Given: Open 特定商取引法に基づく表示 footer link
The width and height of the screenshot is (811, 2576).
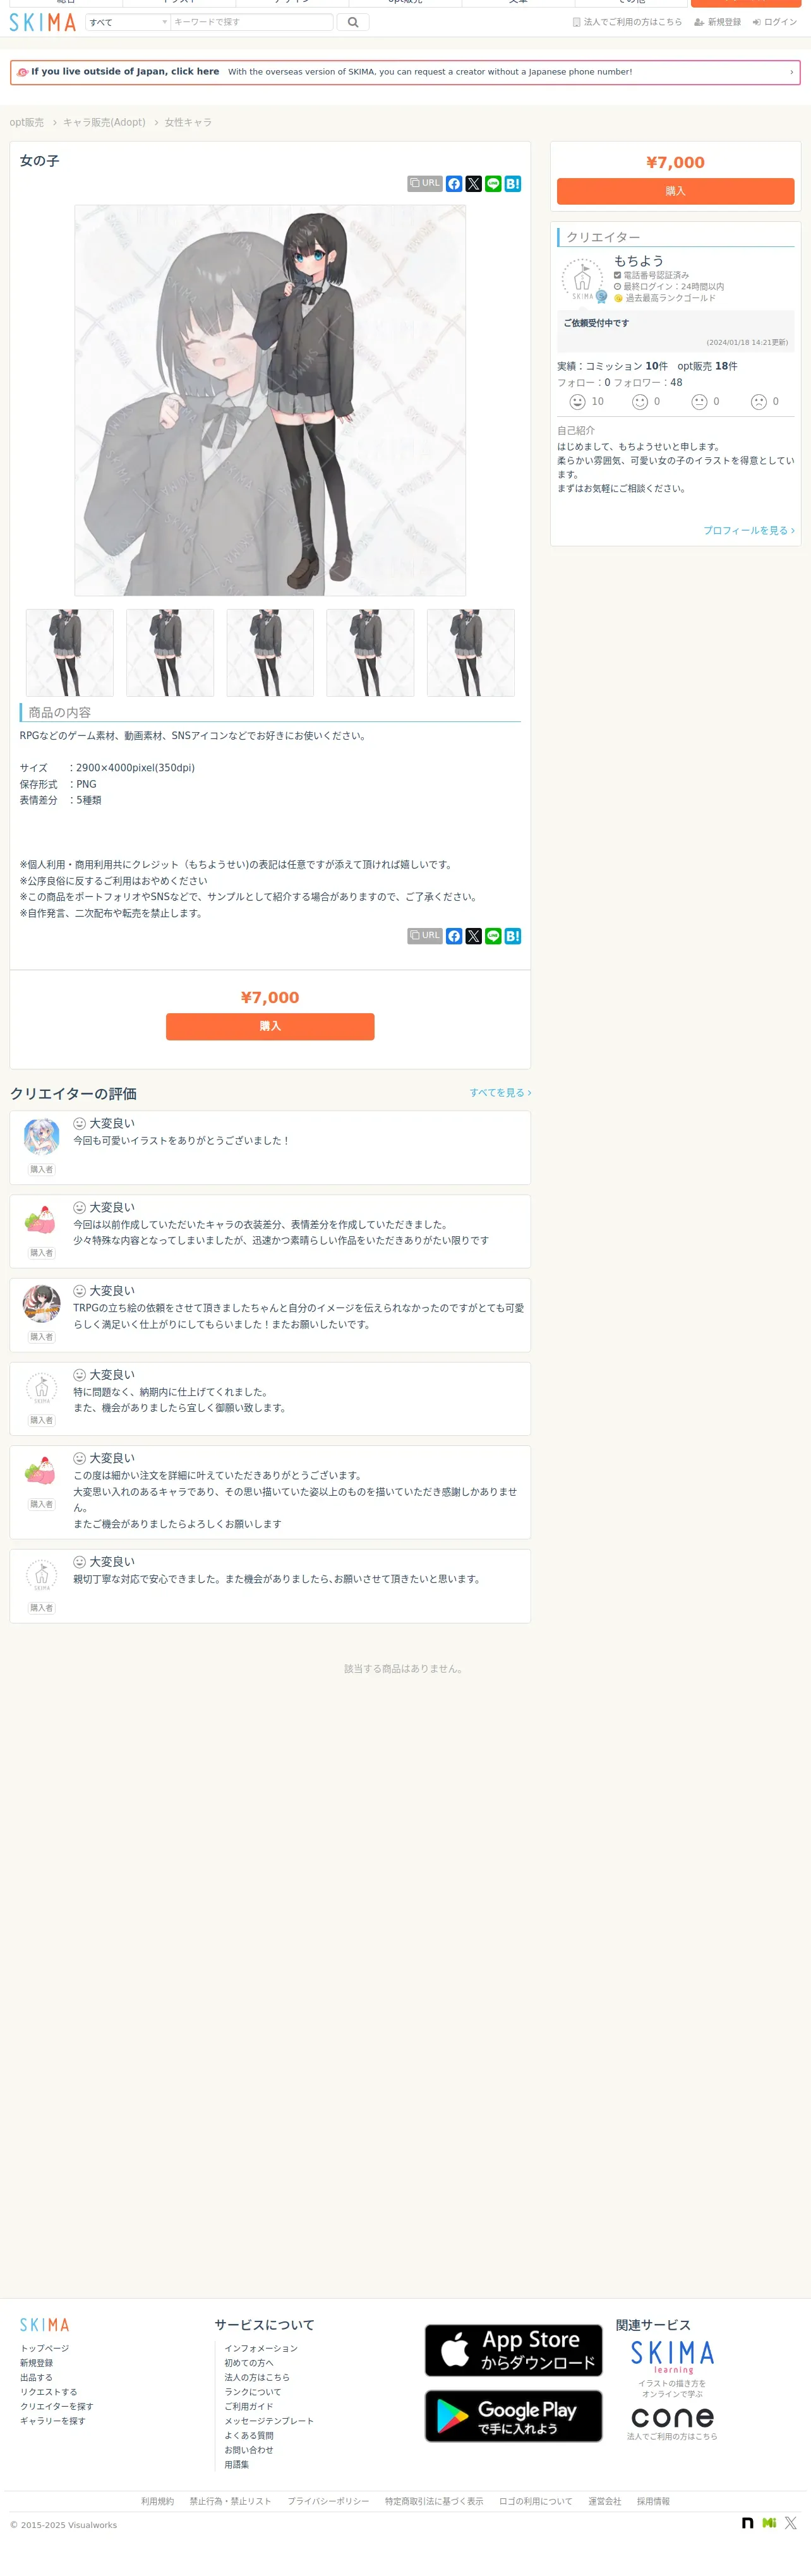Looking at the screenshot, I should pos(434,2501).
